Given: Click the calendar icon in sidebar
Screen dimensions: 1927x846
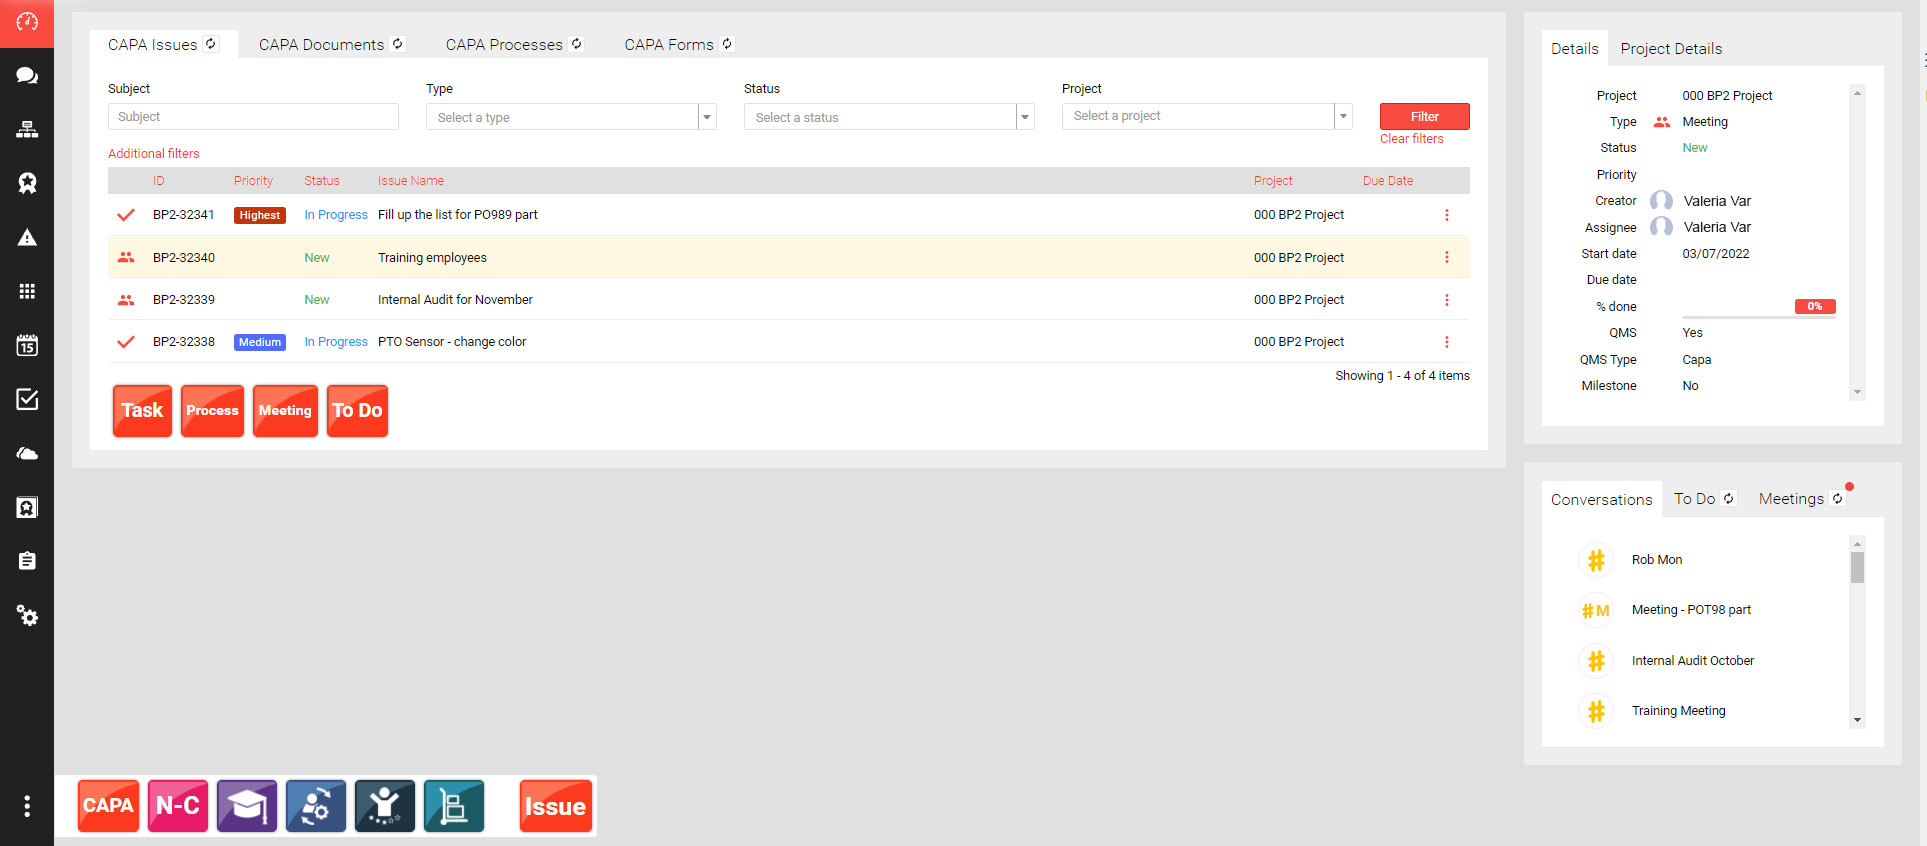Looking at the screenshot, I should point(27,346).
